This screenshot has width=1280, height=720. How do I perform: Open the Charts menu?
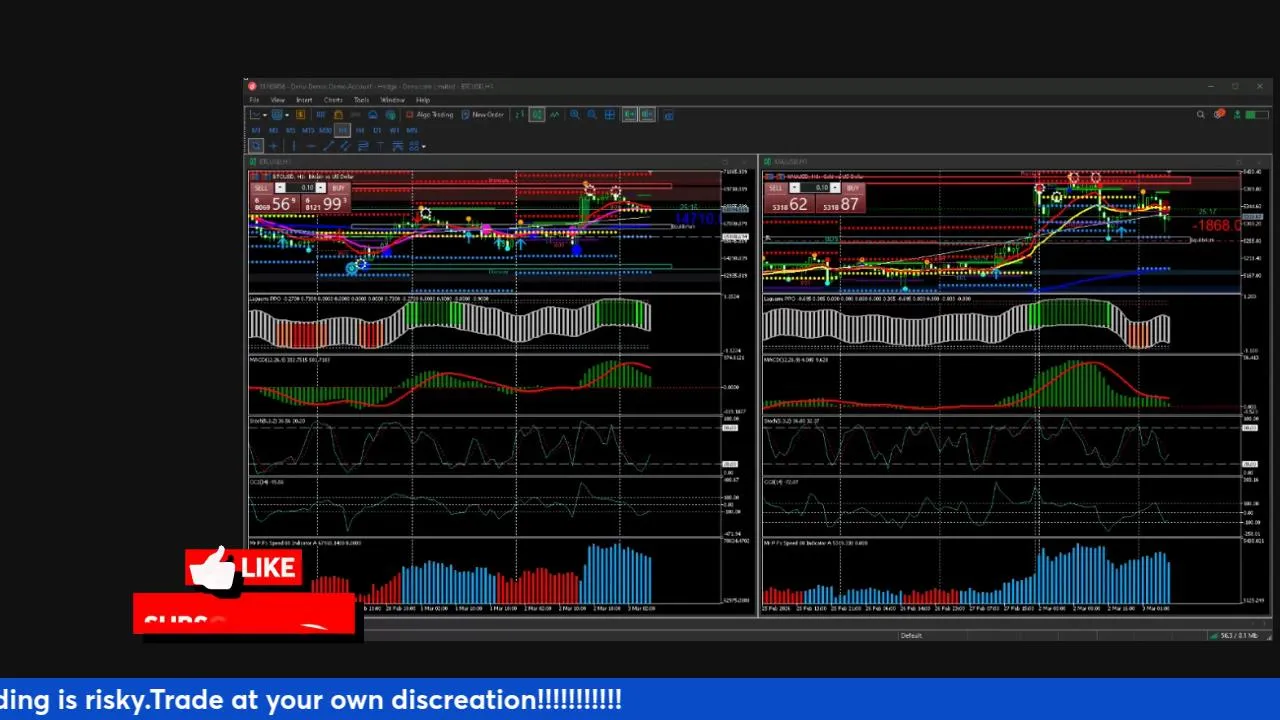click(333, 100)
